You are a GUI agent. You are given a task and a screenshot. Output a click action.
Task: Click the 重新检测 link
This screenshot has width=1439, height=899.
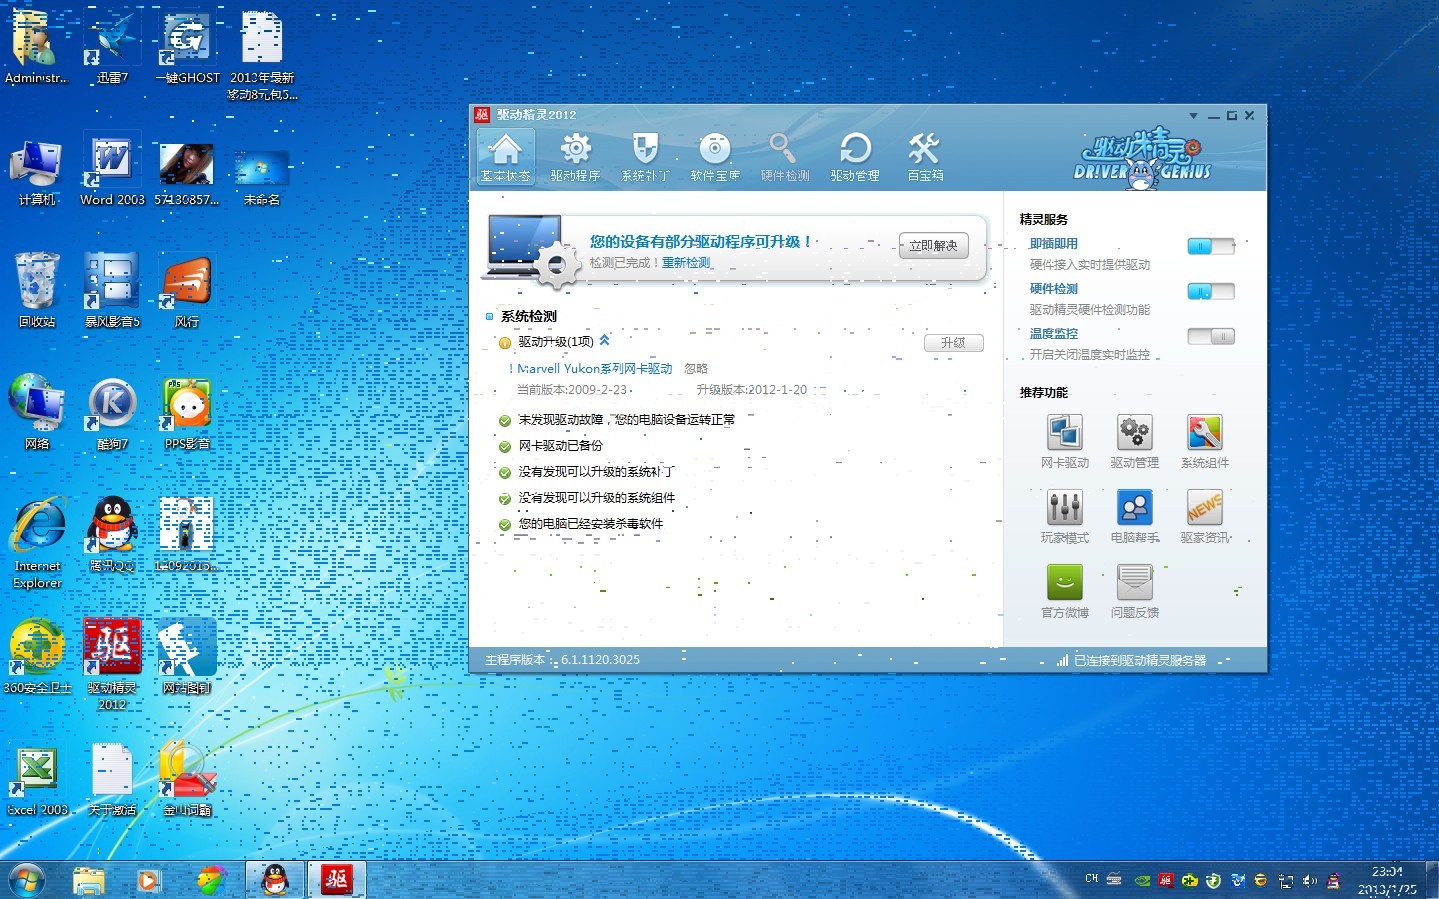(x=686, y=263)
